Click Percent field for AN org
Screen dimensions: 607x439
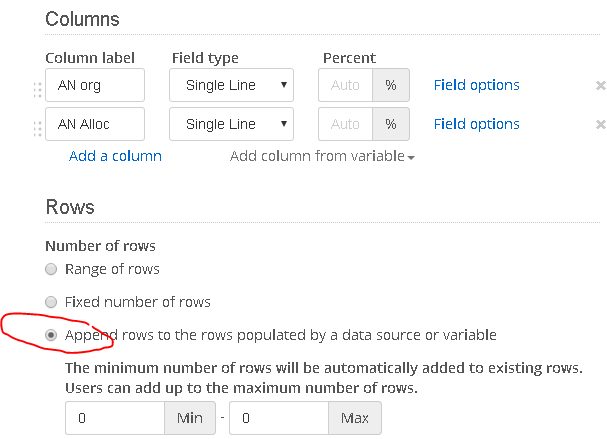coord(345,86)
